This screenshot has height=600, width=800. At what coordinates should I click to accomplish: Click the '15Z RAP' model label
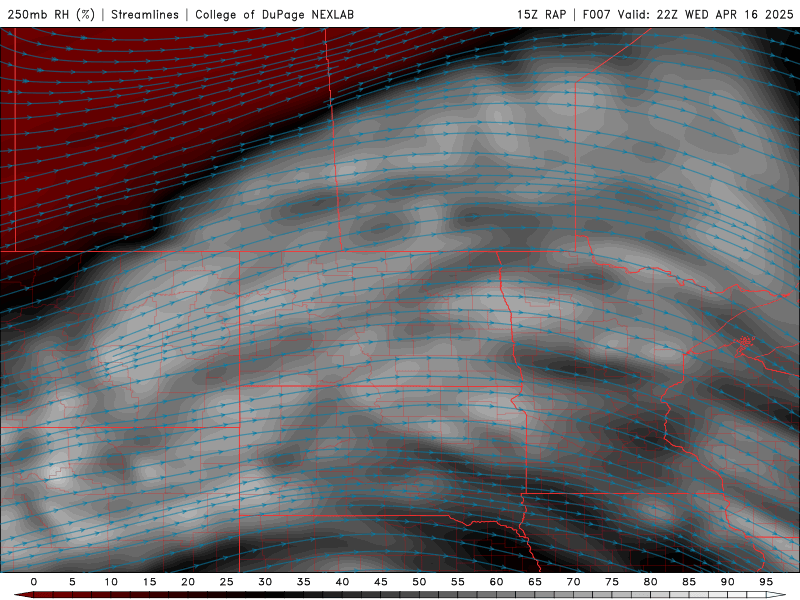(541, 14)
